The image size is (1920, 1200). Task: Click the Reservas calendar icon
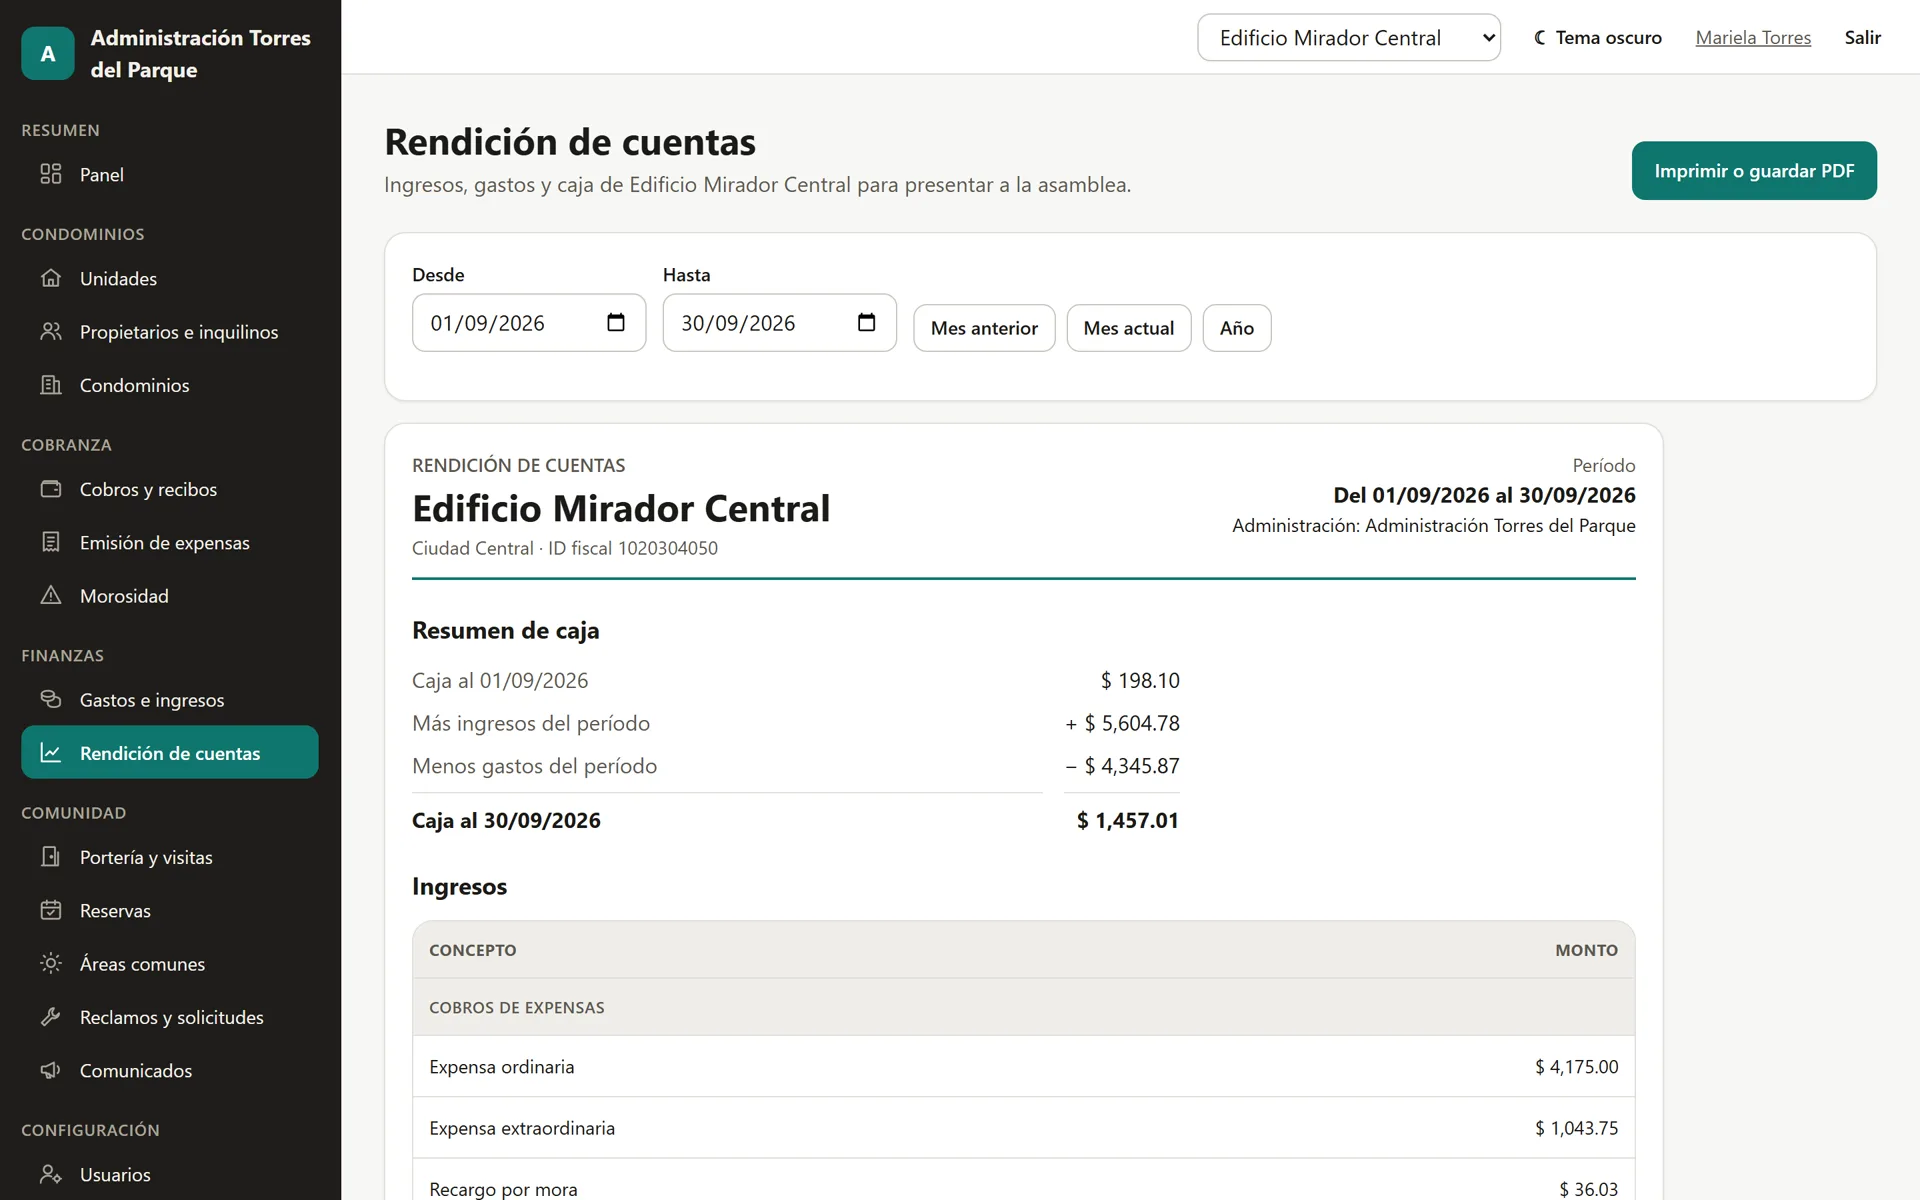51,910
